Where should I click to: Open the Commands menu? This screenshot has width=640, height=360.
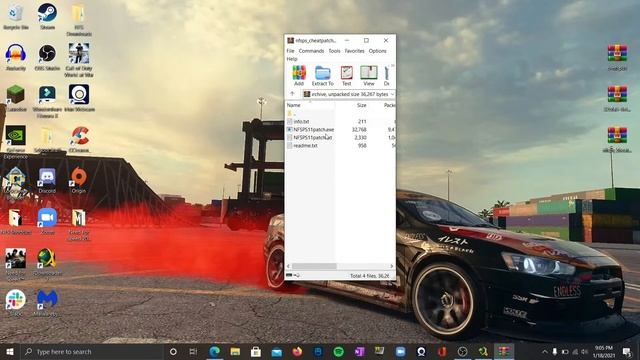click(x=311, y=51)
